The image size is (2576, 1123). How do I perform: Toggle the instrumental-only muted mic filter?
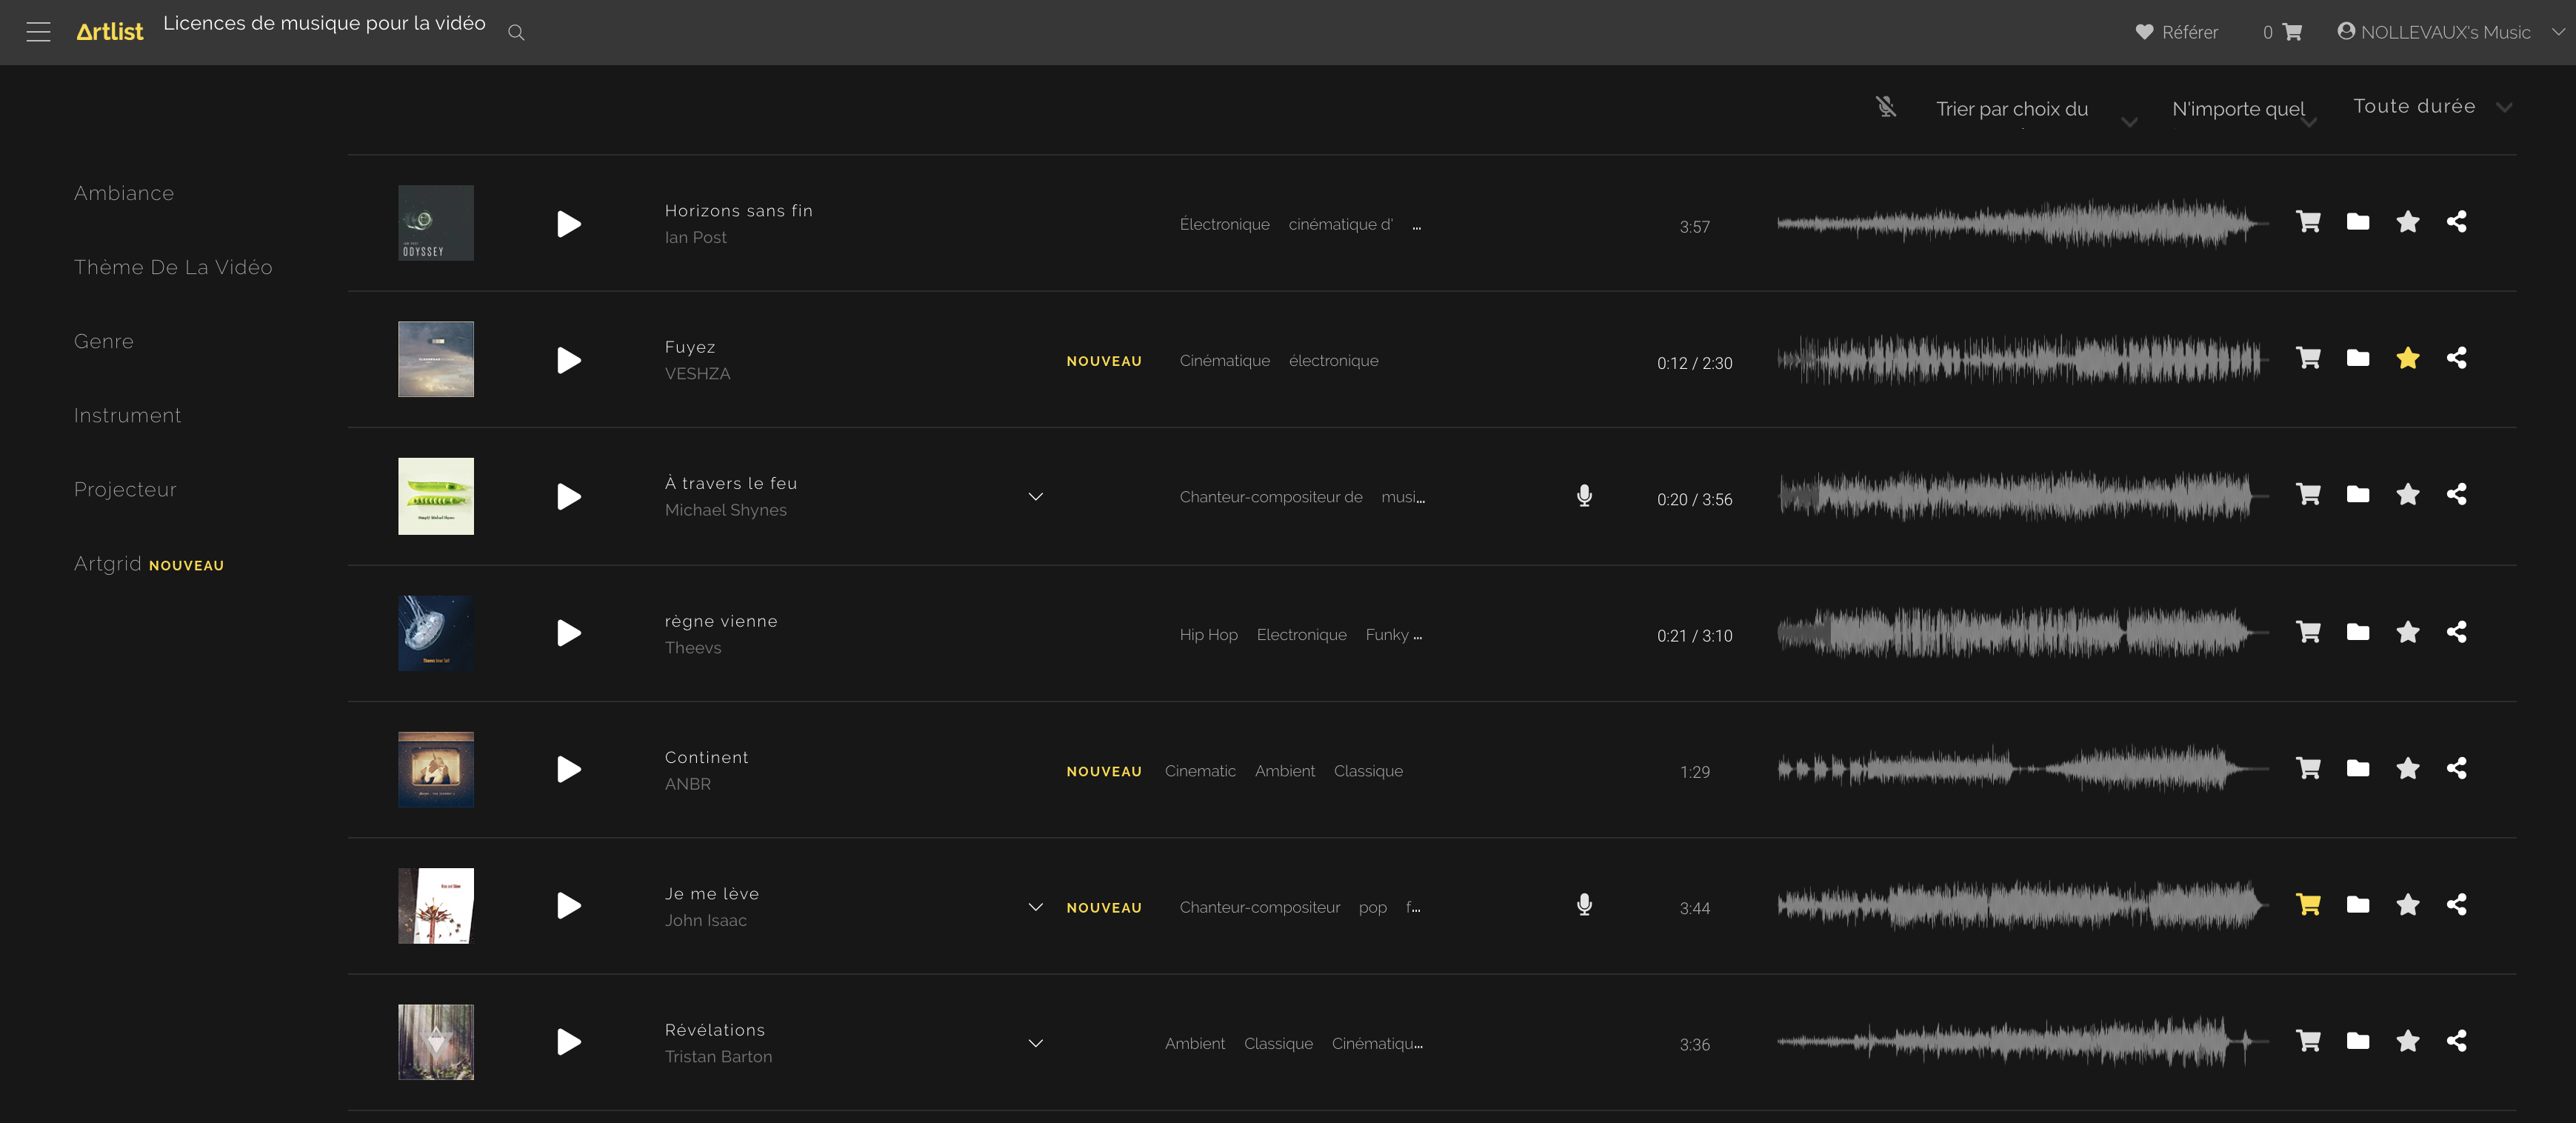[1886, 107]
